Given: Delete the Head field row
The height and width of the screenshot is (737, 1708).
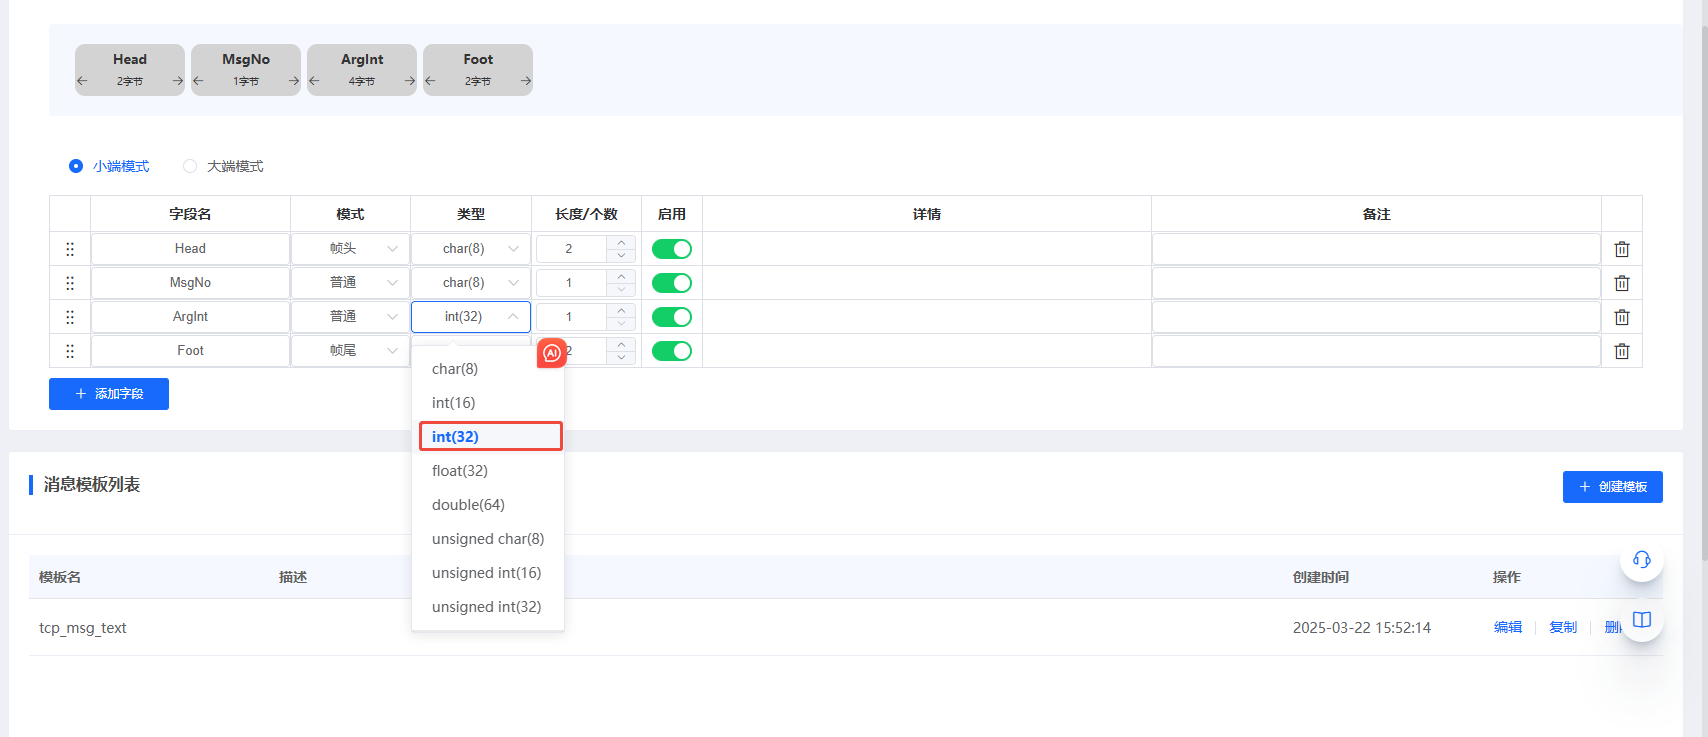Looking at the screenshot, I should [x=1622, y=249].
